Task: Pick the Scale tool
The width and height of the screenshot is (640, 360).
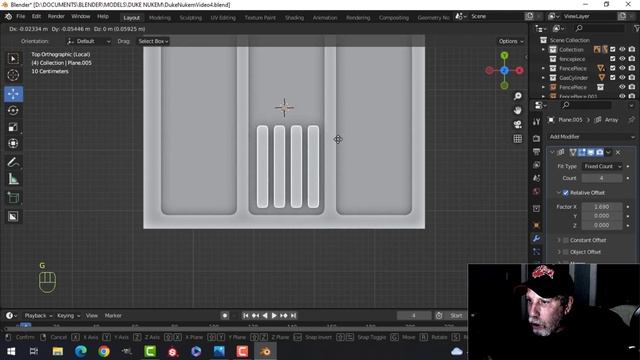Action: pyautogui.click(x=13, y=127)
